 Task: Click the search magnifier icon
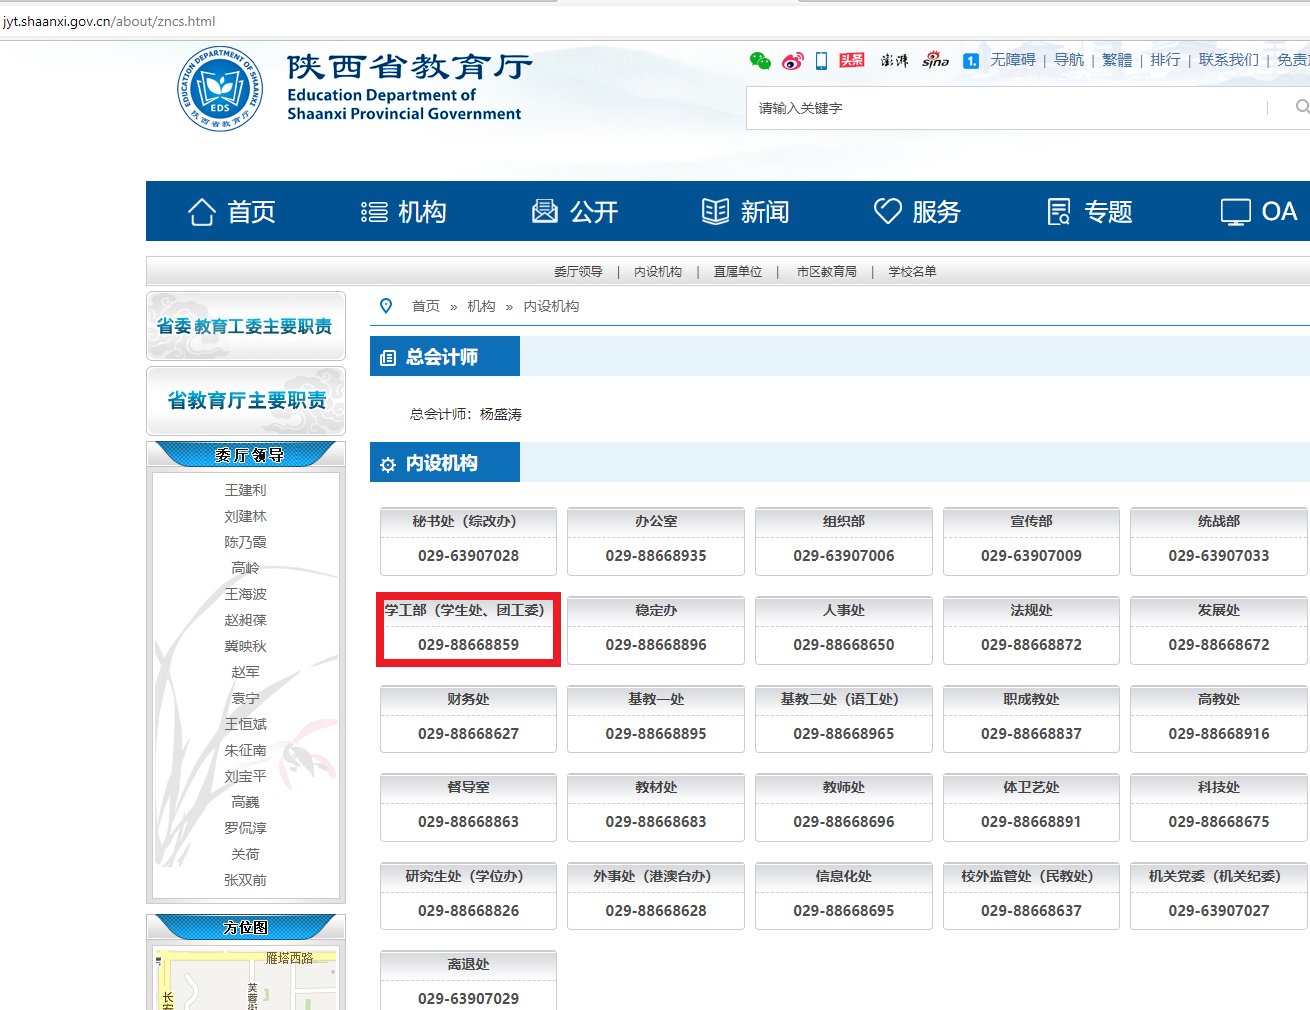click(1301, 107)
